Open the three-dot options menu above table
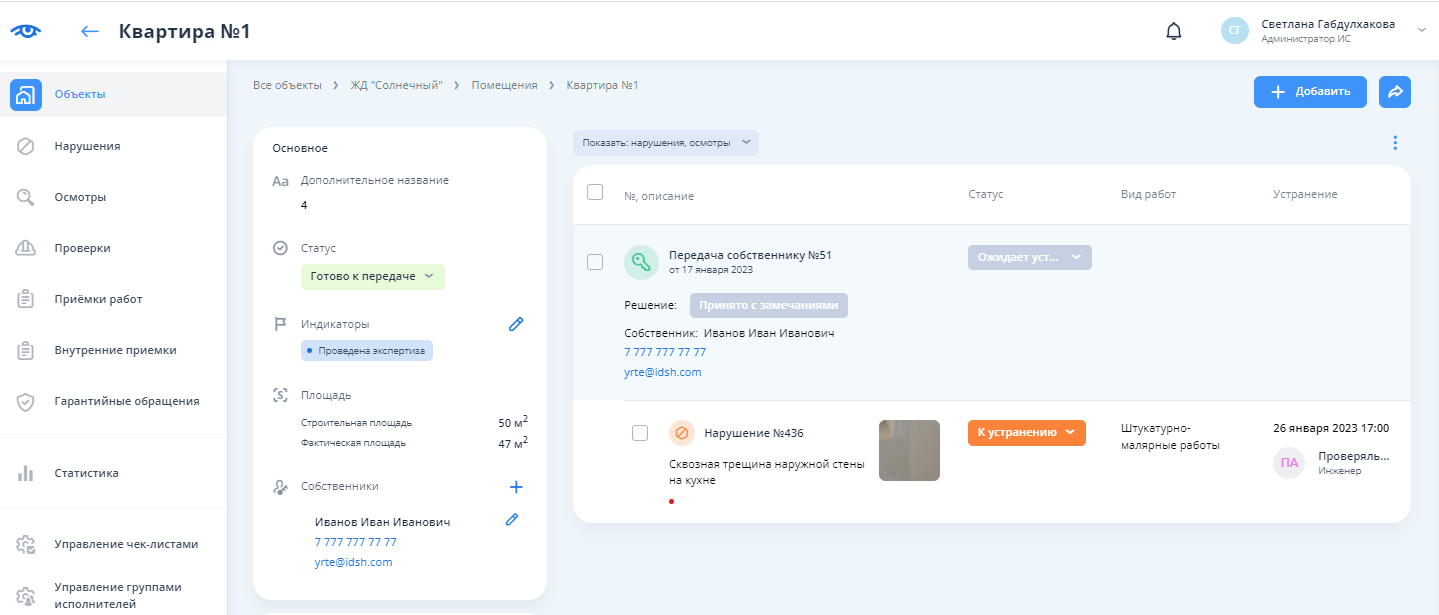 [x=1395, y=143]
